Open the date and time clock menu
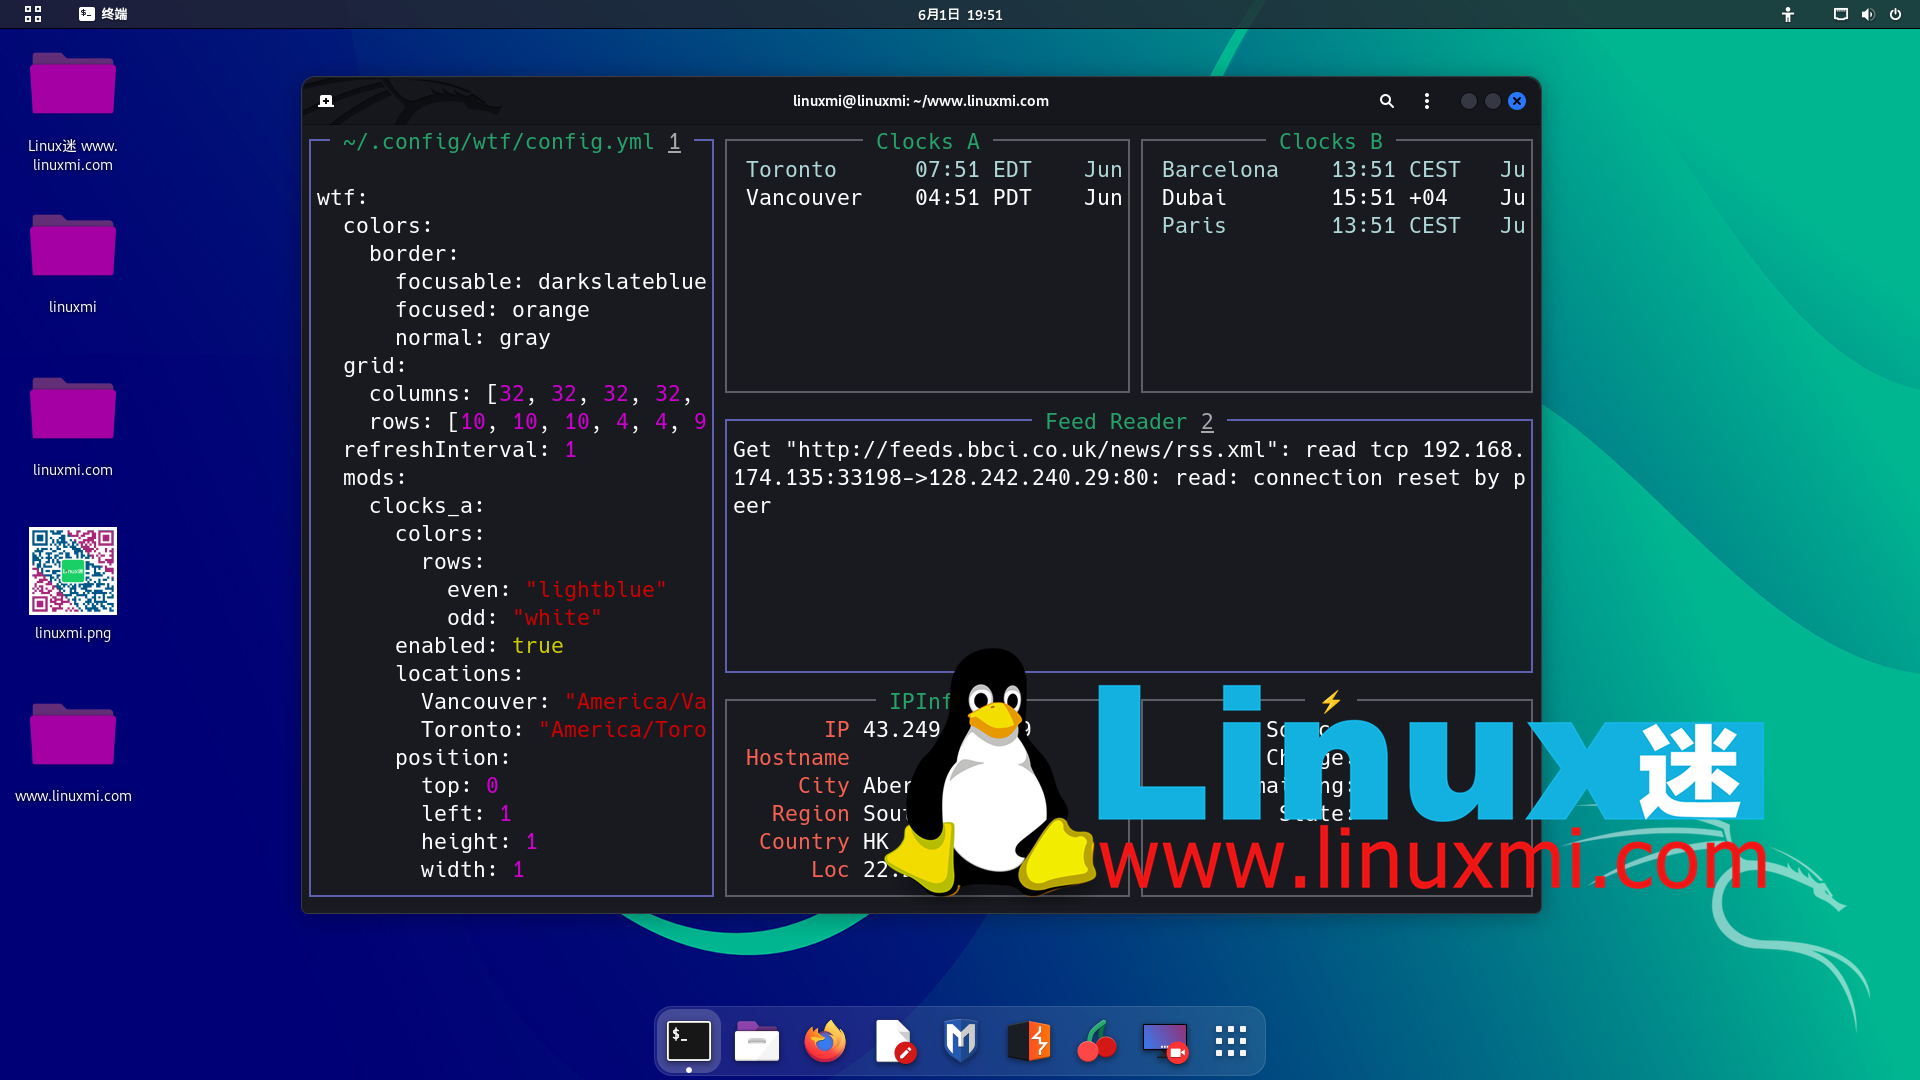This screenshot has width=1920, height=1080. coord(959,14)
